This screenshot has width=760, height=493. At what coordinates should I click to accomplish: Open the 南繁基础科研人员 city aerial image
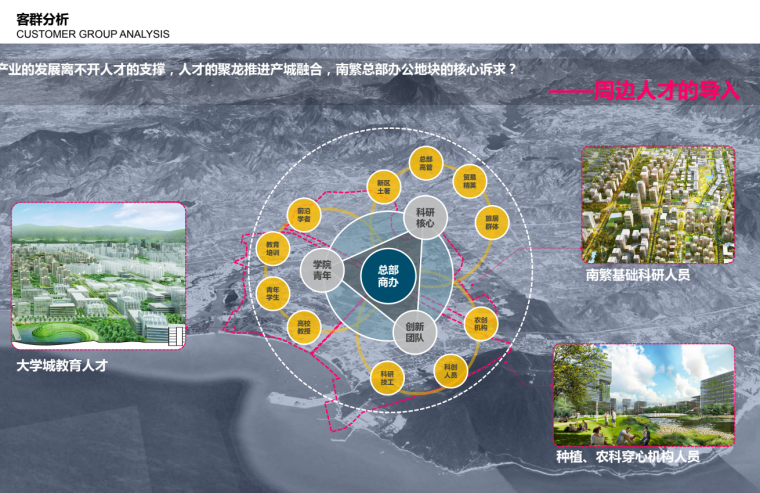[658, 205]
